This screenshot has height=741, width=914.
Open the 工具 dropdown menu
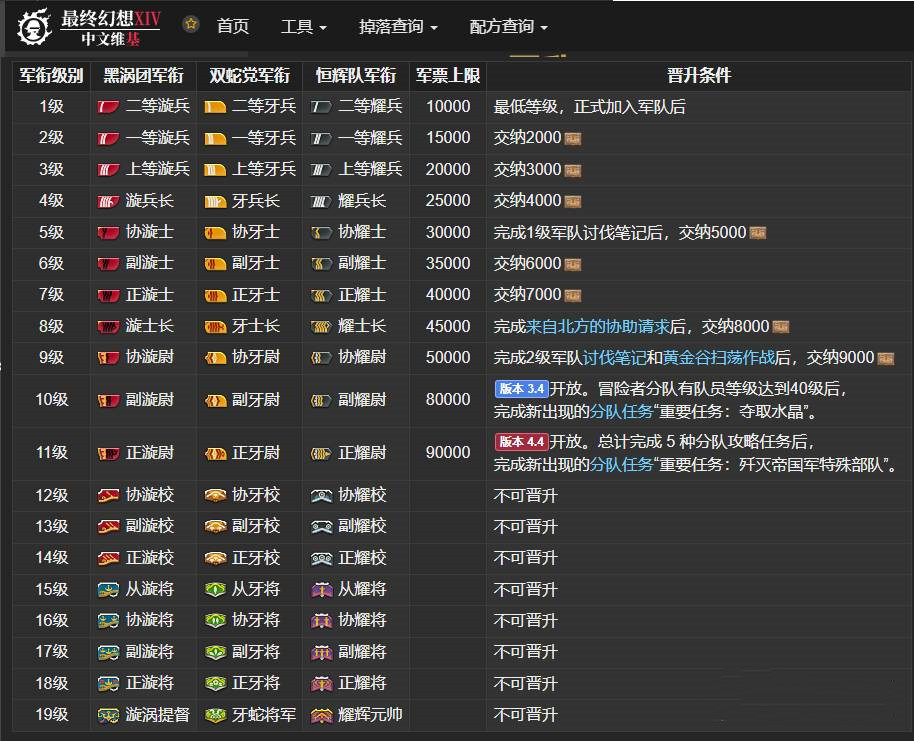click(303, 27)
